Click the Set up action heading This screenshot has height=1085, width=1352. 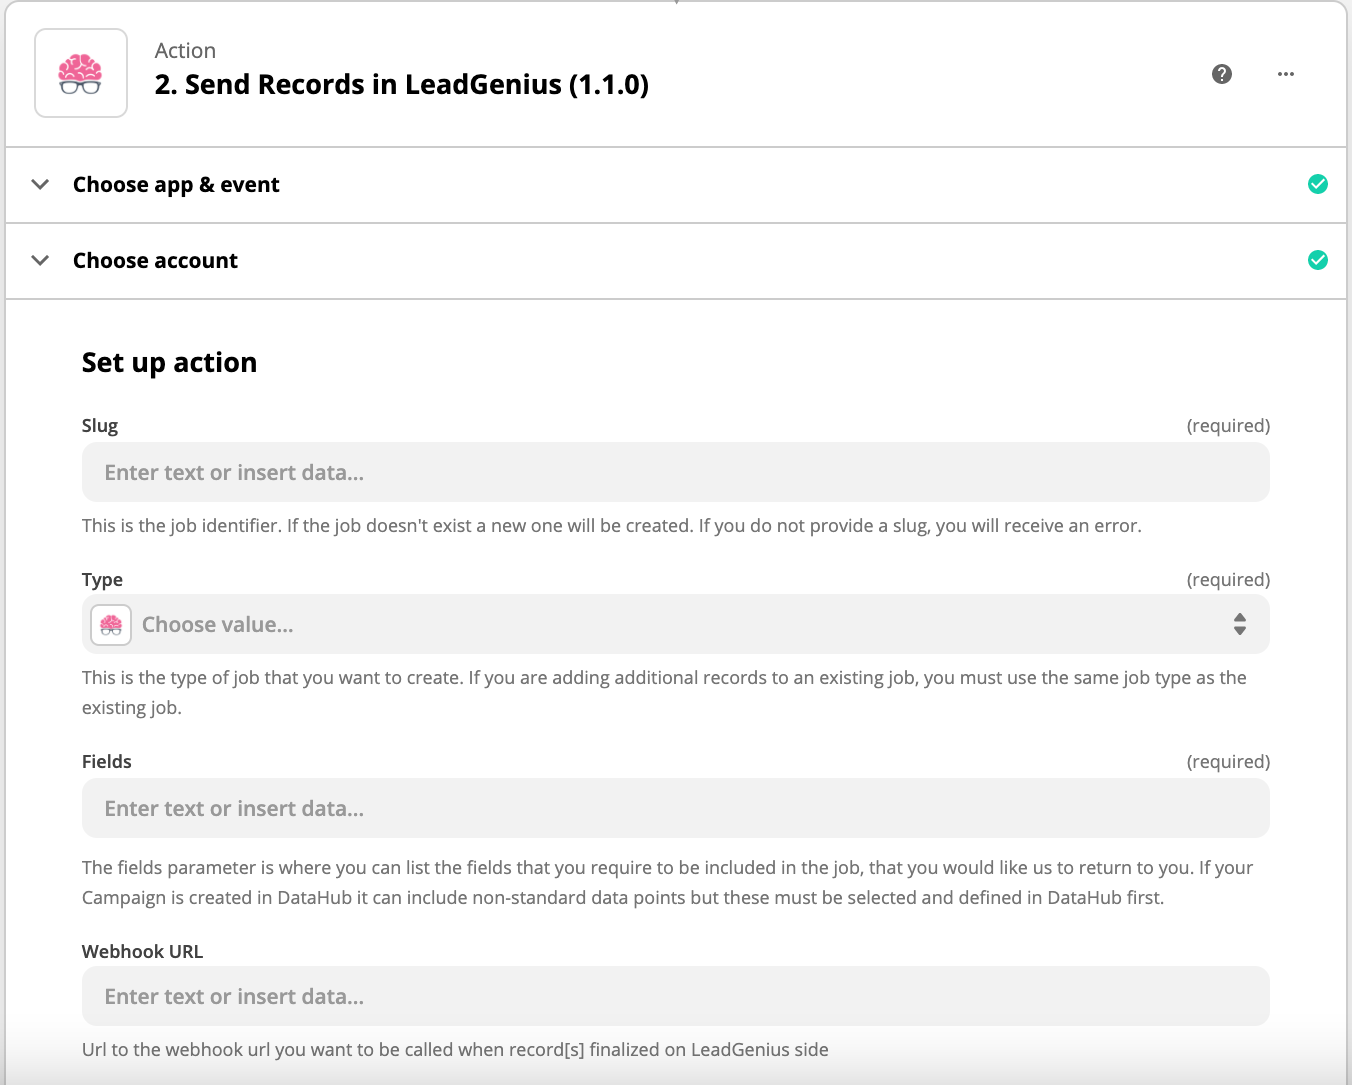pos(169,363)
